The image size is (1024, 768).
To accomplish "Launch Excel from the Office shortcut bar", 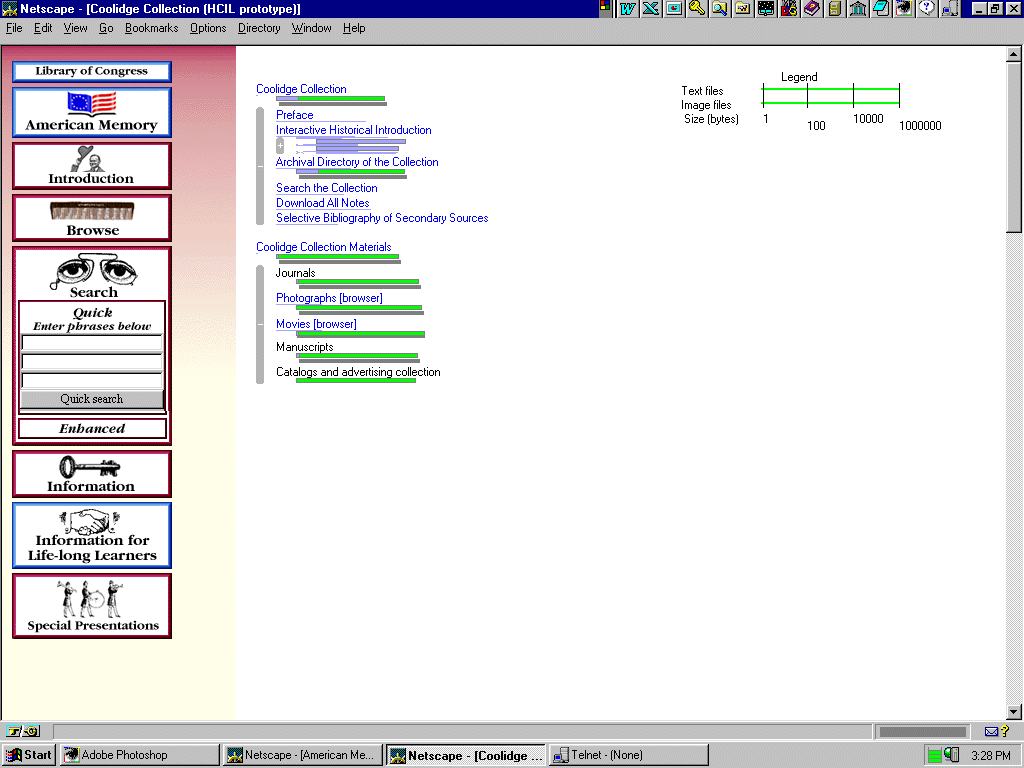I will point(651,8).
